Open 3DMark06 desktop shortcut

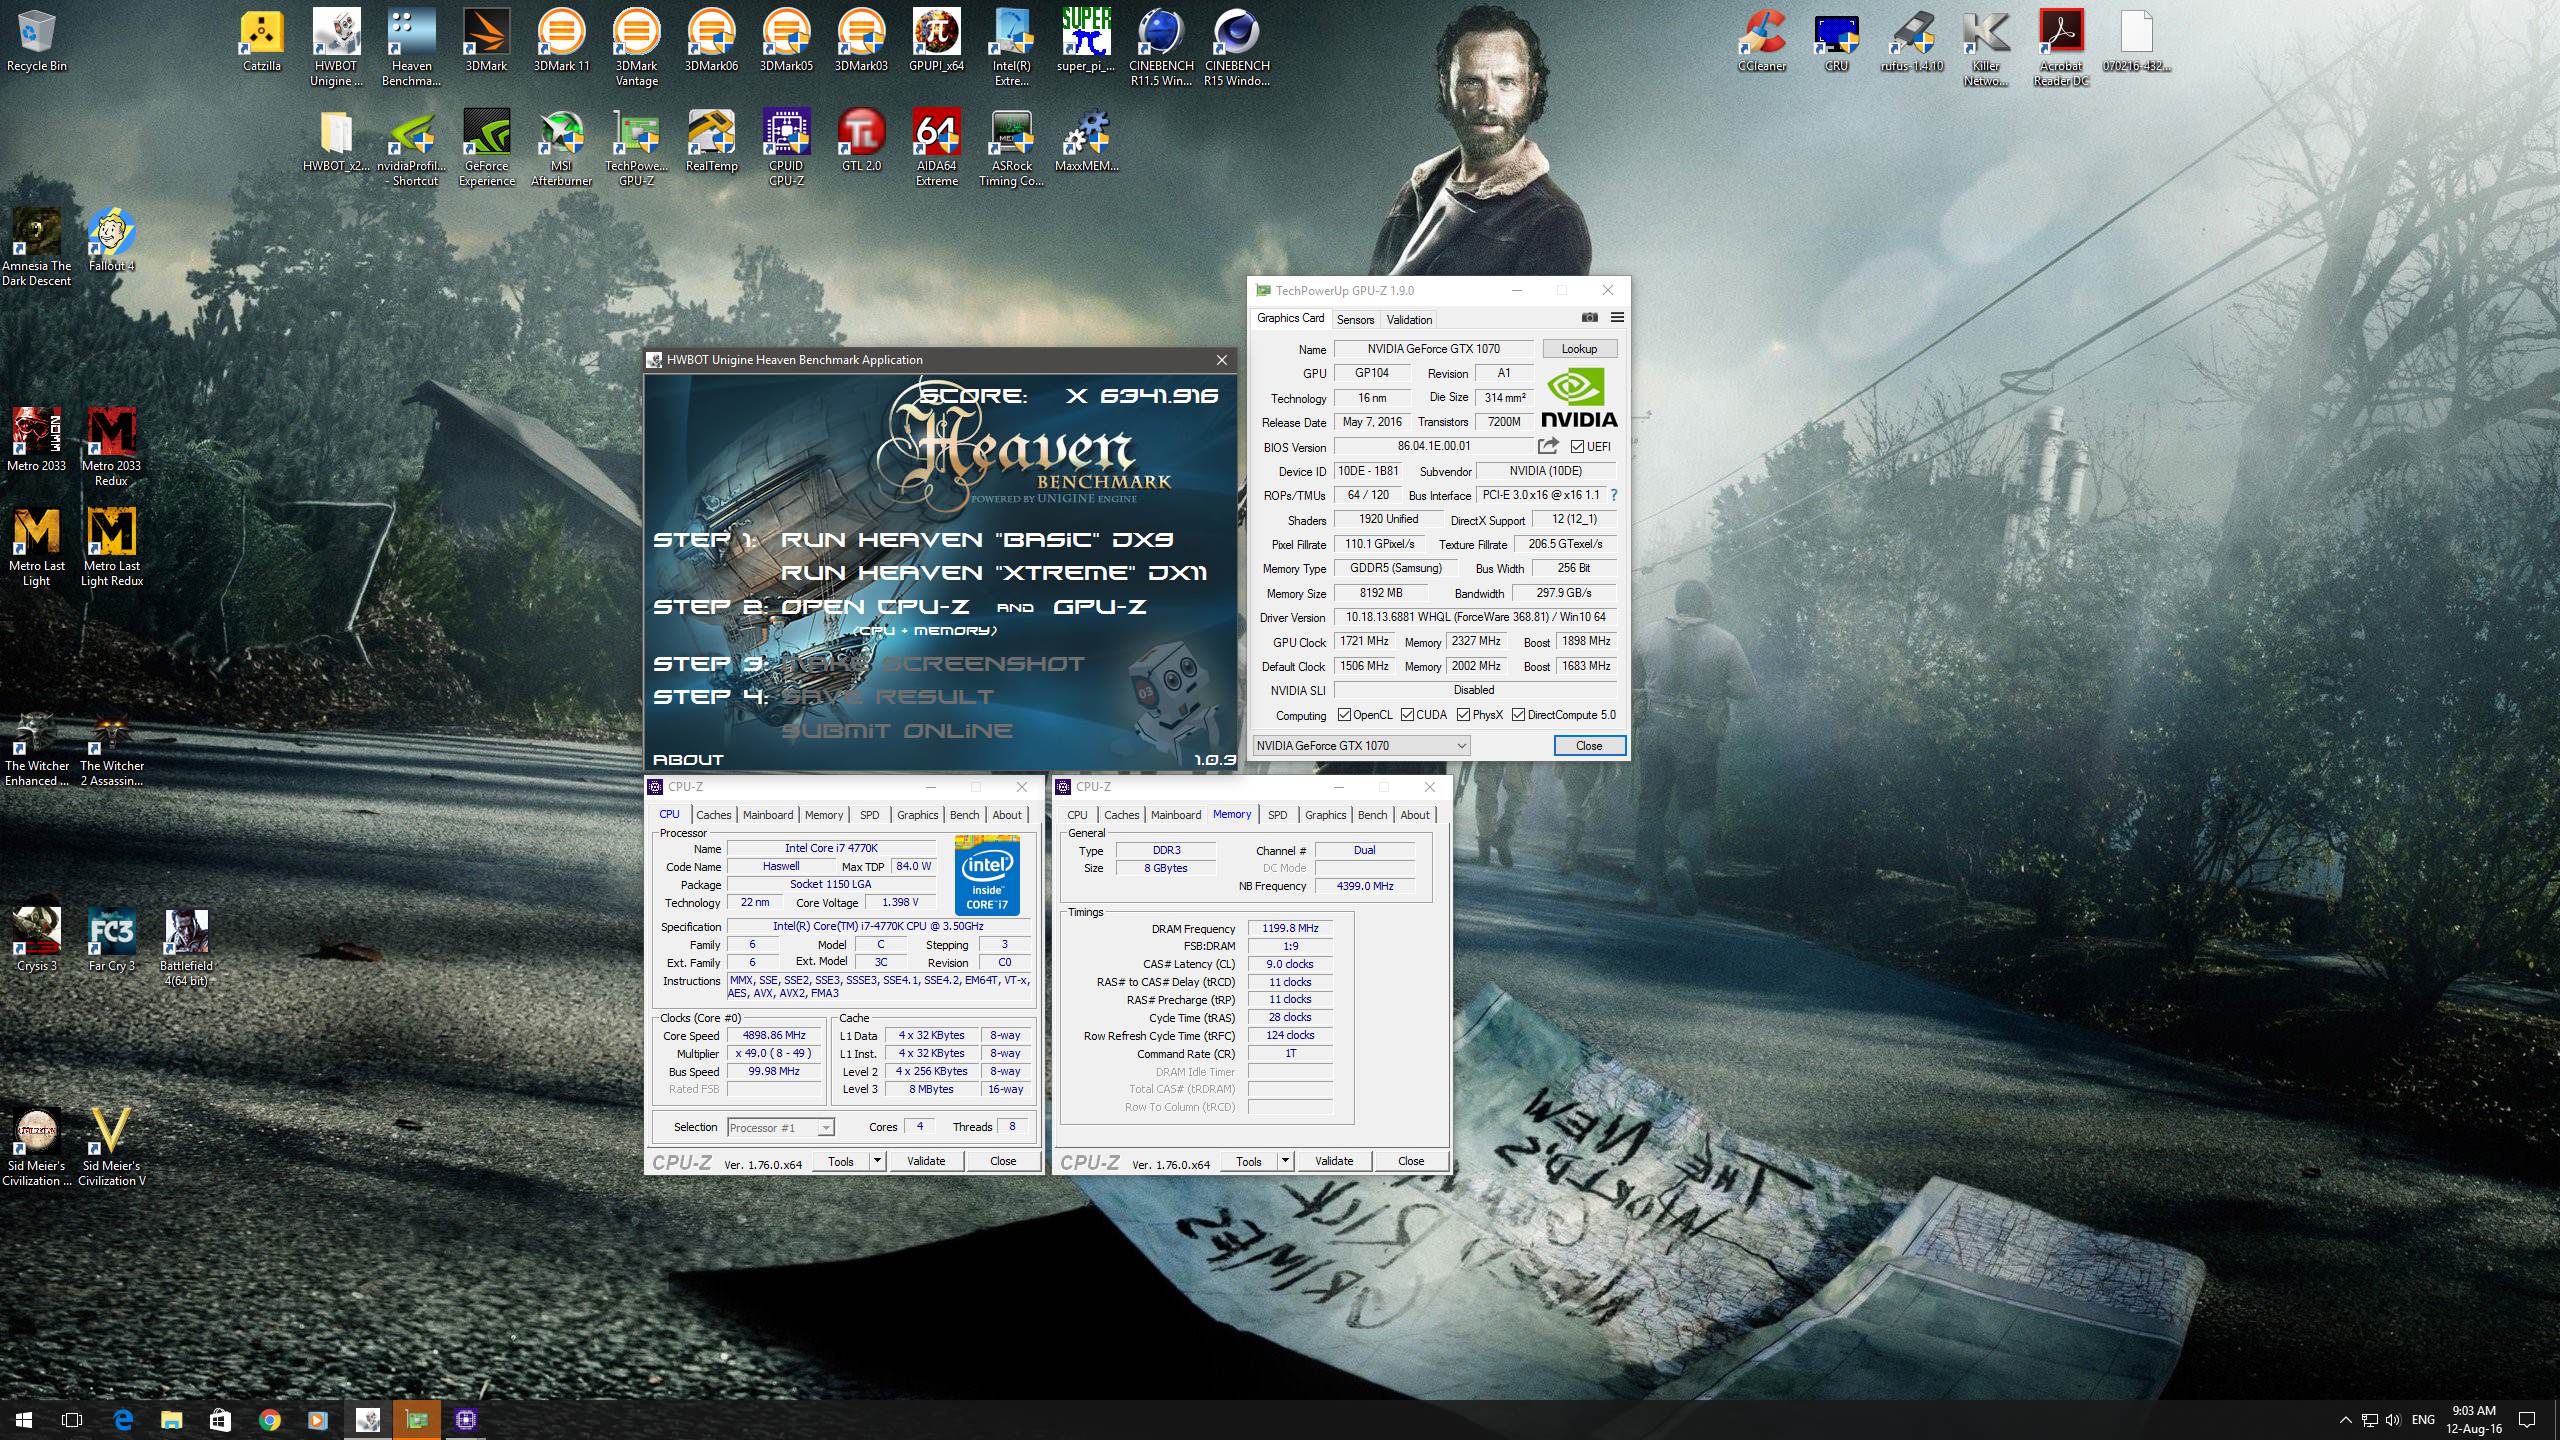711,42
